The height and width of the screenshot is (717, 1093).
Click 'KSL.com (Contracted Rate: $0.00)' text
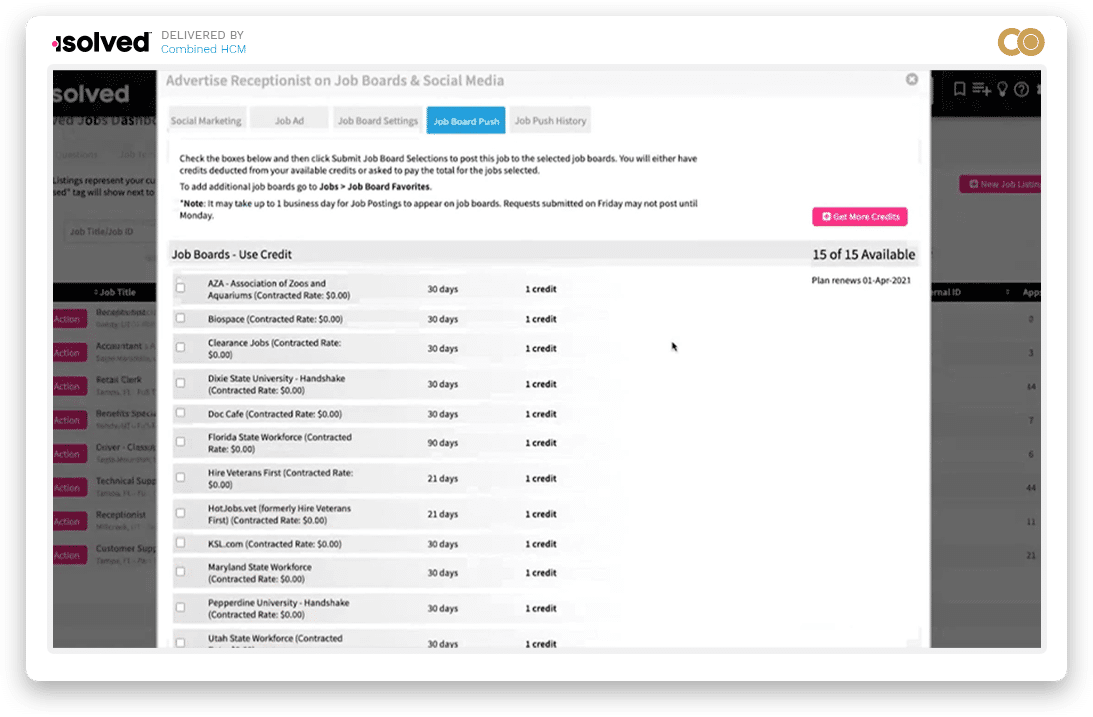click(275, 544)
